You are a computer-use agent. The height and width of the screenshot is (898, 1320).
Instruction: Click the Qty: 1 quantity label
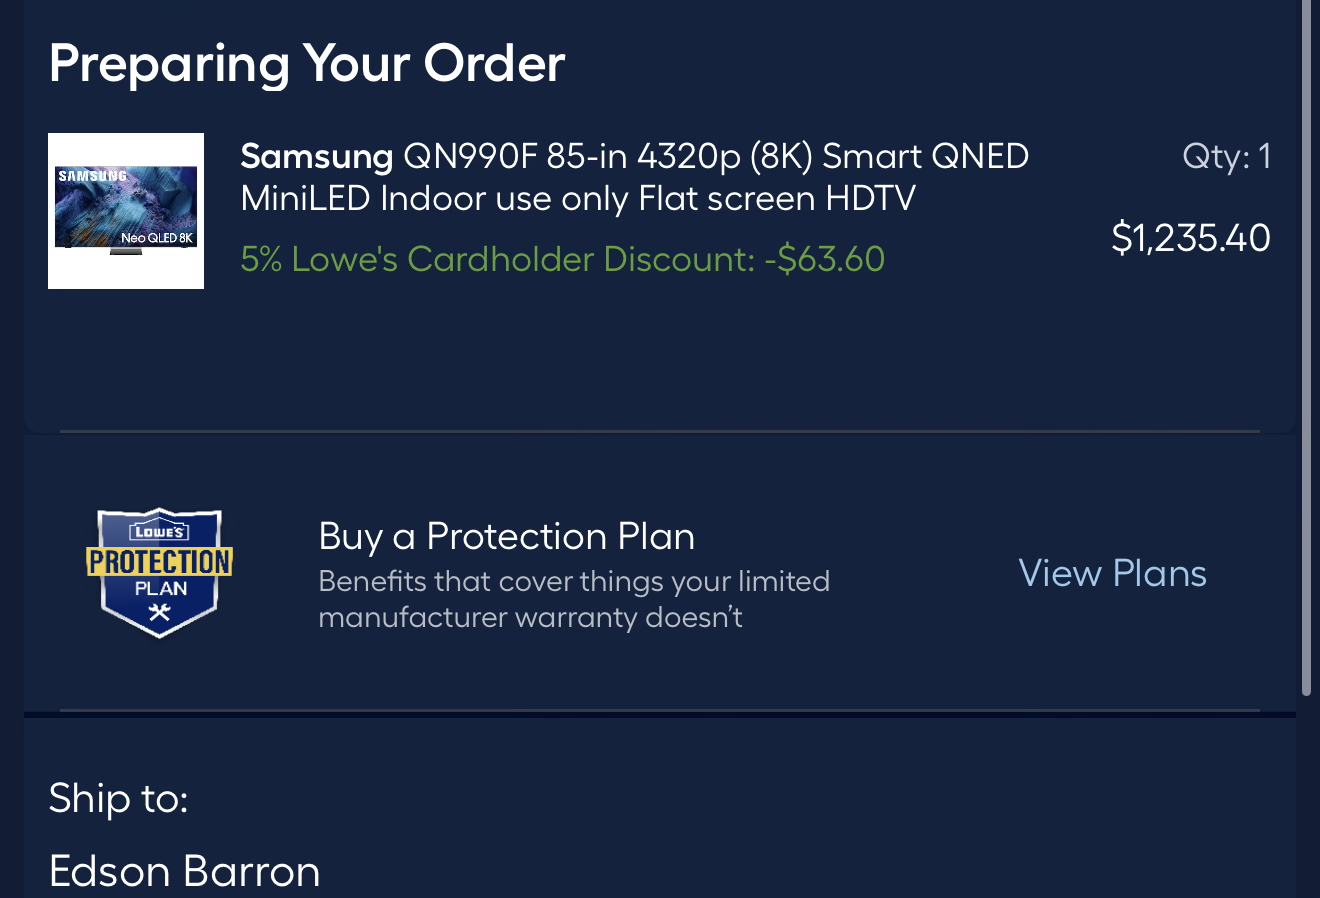[x=1226, y=156]
